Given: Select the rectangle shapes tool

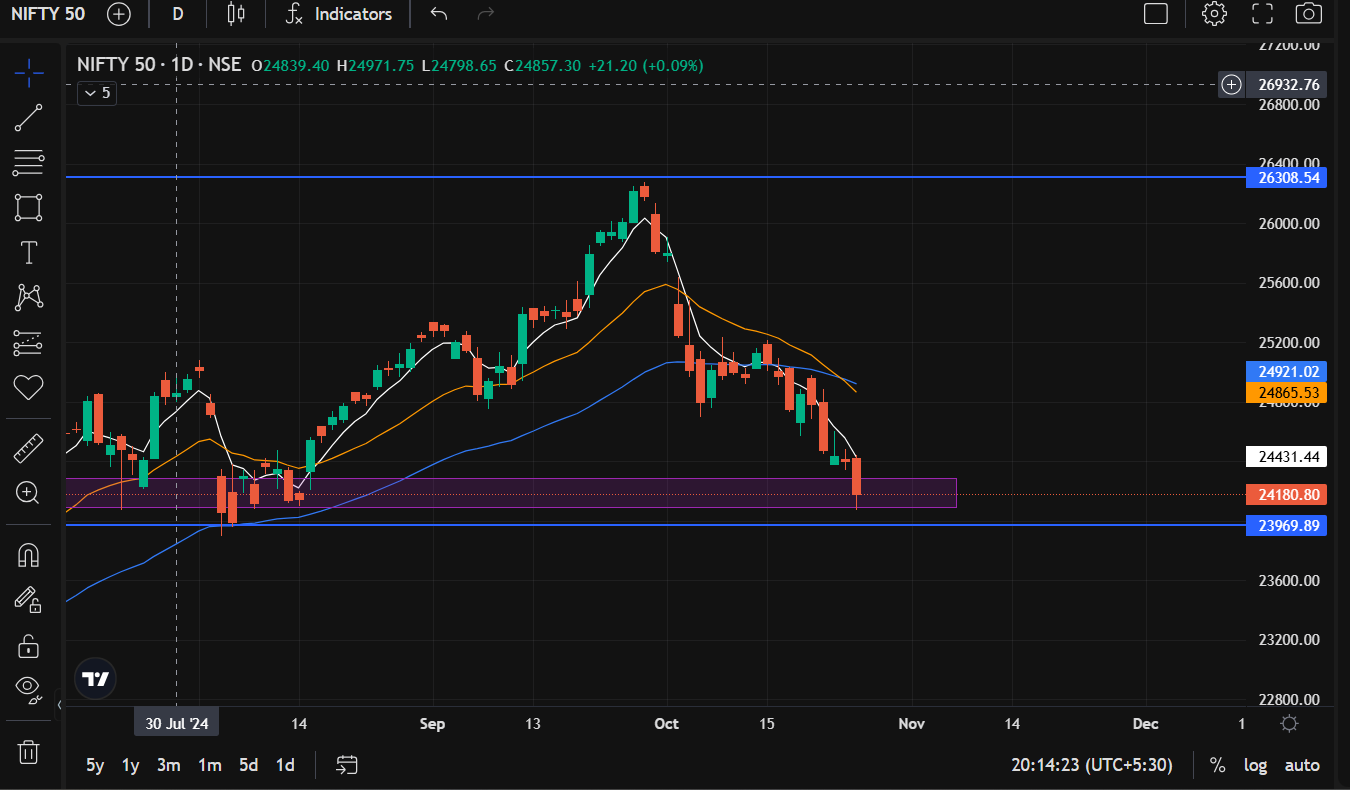Looking at the screenshot, I should 29,208.
